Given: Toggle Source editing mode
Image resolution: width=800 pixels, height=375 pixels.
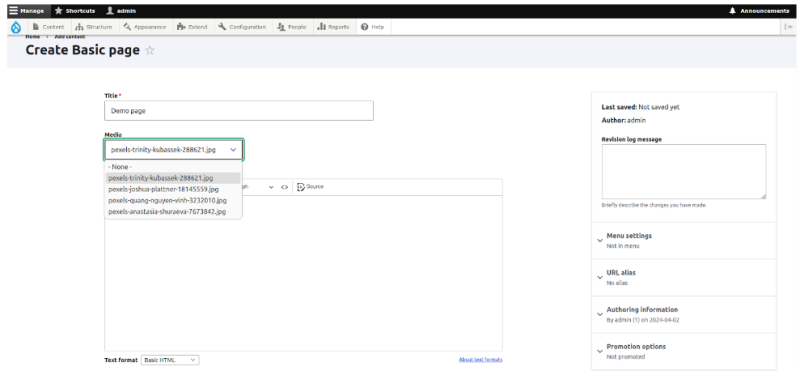Looking at the screenshot, I should coord(310,187).
